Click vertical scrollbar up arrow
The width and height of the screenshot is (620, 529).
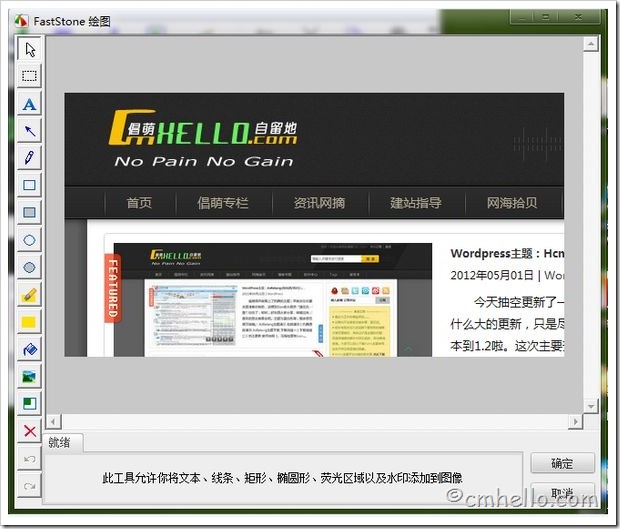tap(591, 43)
